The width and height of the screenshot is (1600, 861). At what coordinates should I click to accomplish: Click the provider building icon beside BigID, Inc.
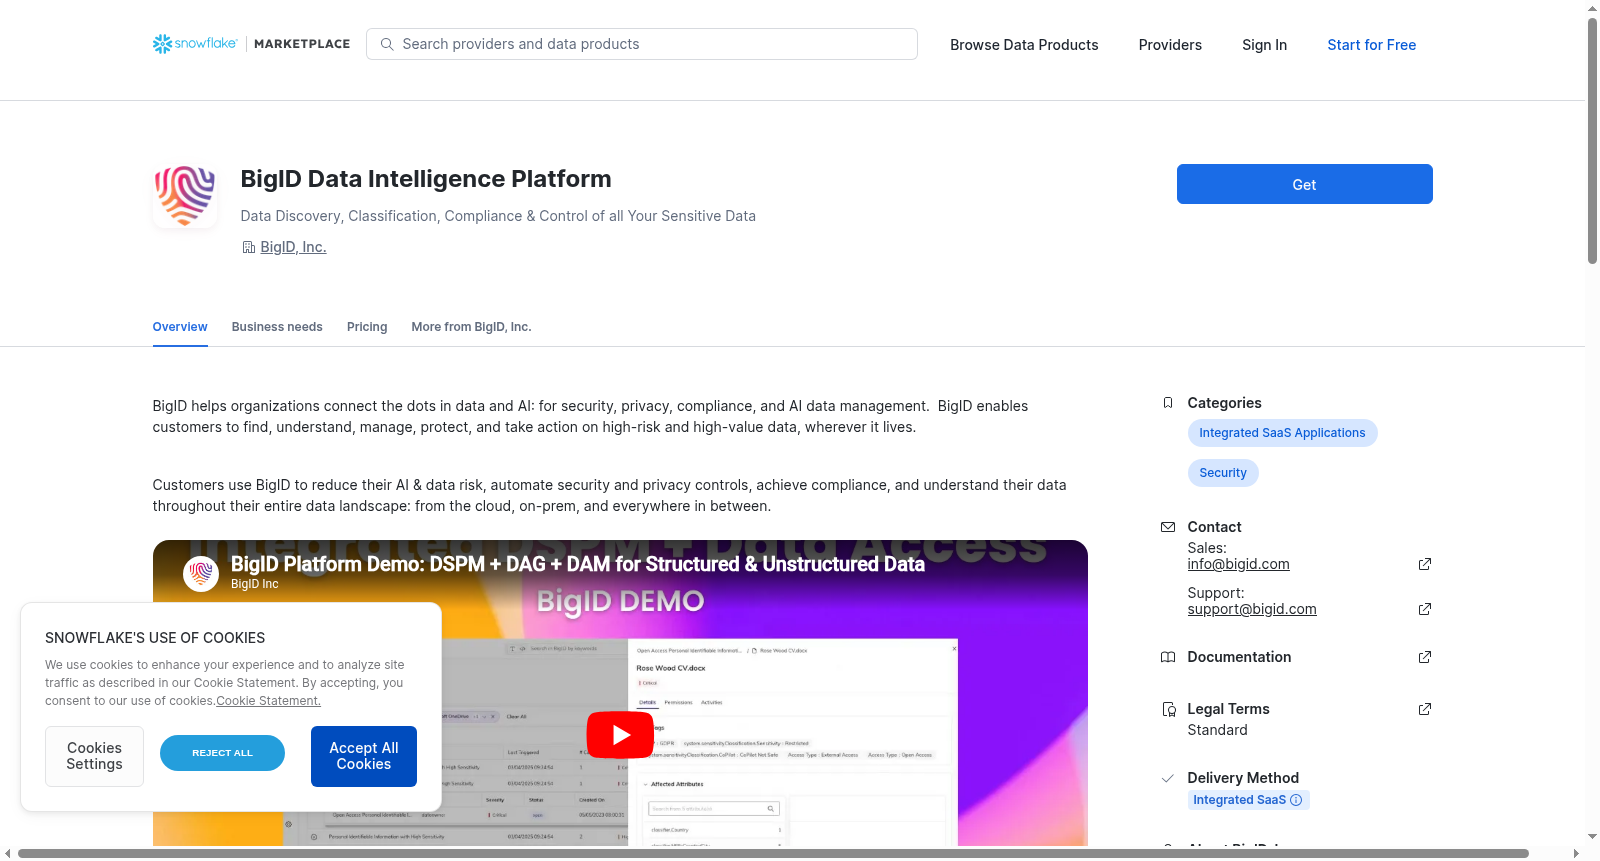pyautogui.click(x=249, y=247)
